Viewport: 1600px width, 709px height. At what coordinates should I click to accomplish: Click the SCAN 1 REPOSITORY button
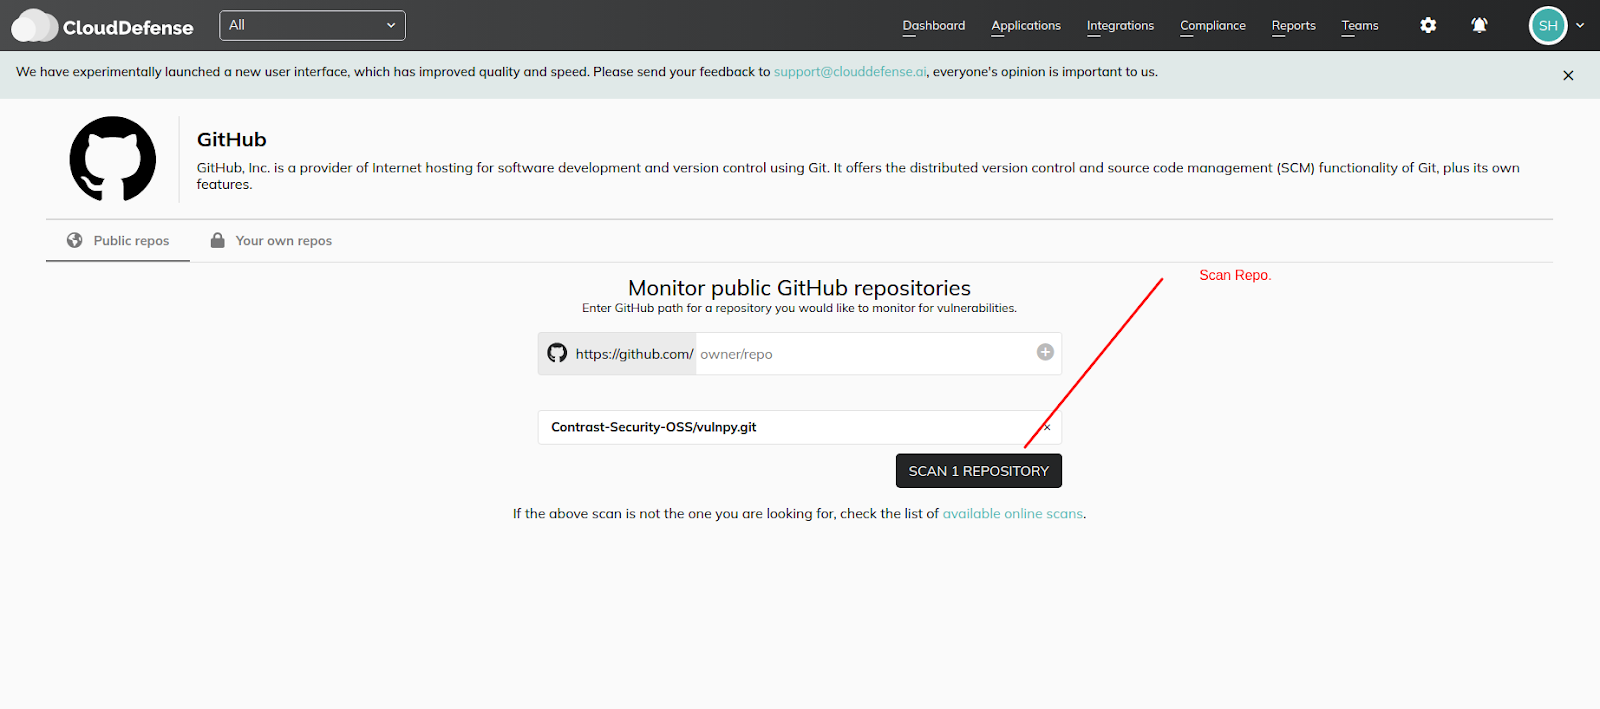coord(979,471)
